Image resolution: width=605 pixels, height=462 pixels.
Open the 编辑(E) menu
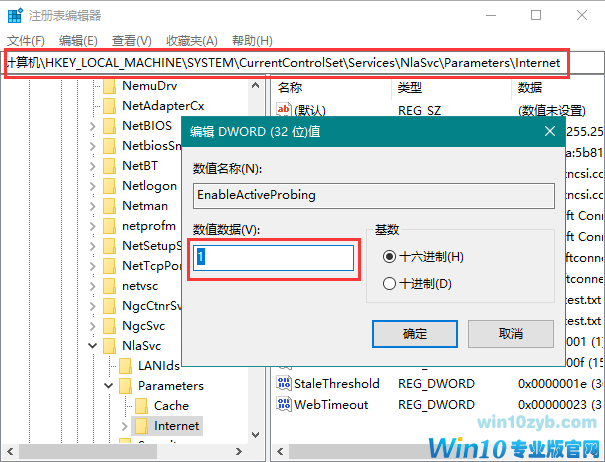click(x=78, y=41)
